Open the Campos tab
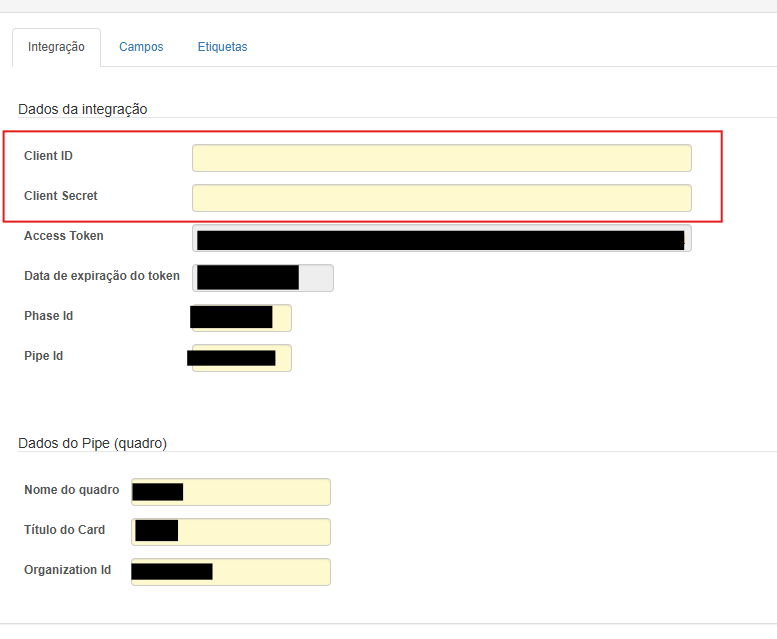777x639 pixels. [141, 47]
